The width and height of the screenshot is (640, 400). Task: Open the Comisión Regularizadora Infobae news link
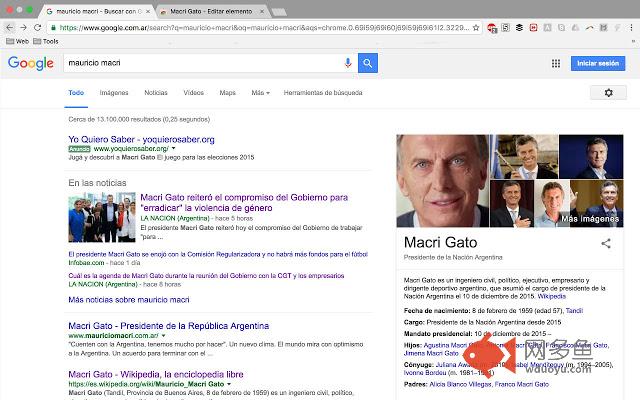pos(218,254)
